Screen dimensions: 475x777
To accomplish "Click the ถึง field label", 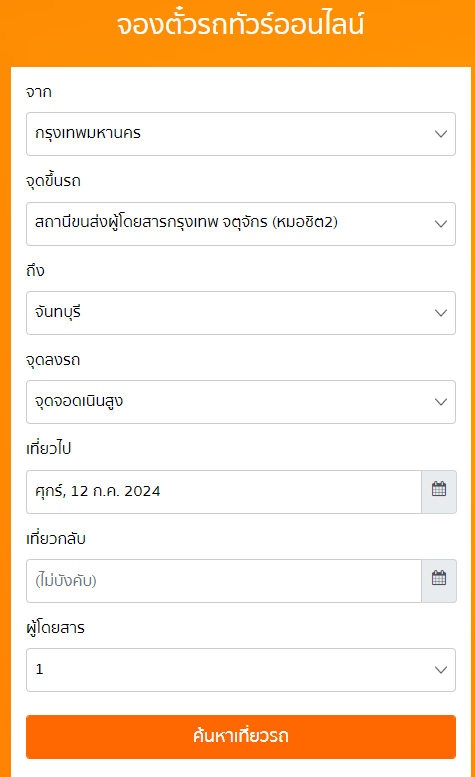I will click(35, 270).
